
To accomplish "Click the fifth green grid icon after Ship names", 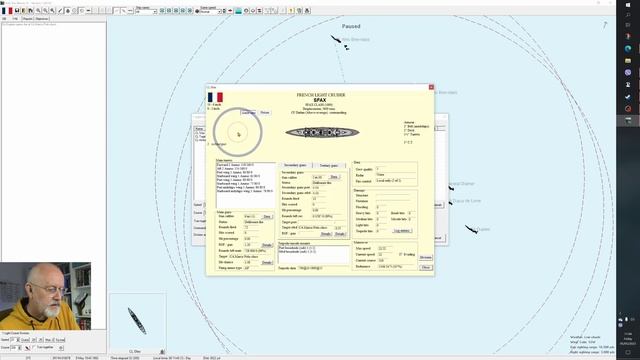I will click(x=190, y=11).
